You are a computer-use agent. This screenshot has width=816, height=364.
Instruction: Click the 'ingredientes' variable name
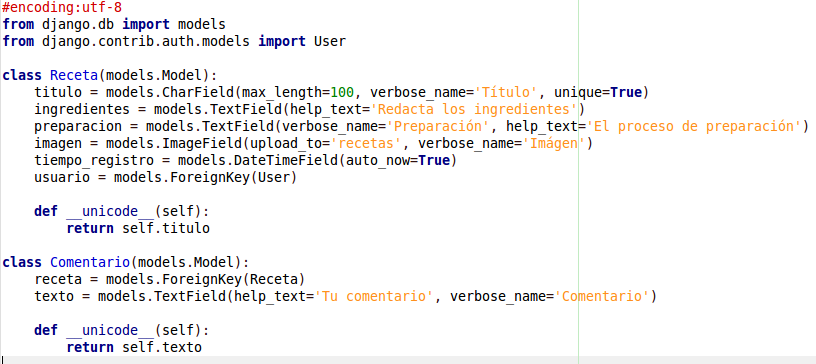(82, 110)
